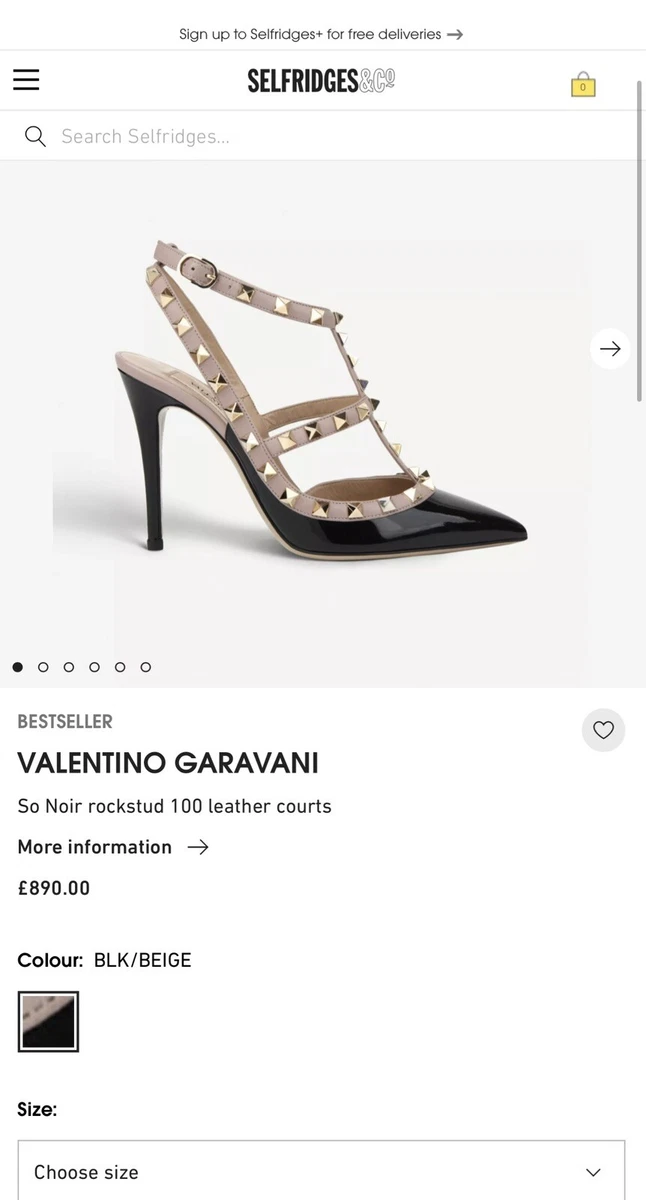Show next product image with arrow
Image resolution: width=646 pixels, height=1200 pixels.
tap(610, 349)
